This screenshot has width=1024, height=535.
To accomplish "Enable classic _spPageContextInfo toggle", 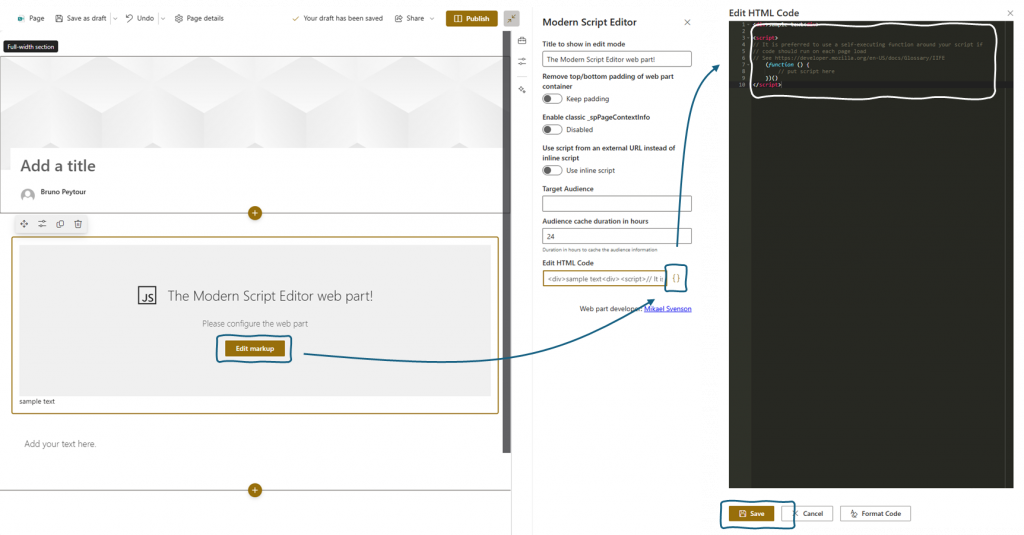I will pyautogui.click(x=552, y=129).
